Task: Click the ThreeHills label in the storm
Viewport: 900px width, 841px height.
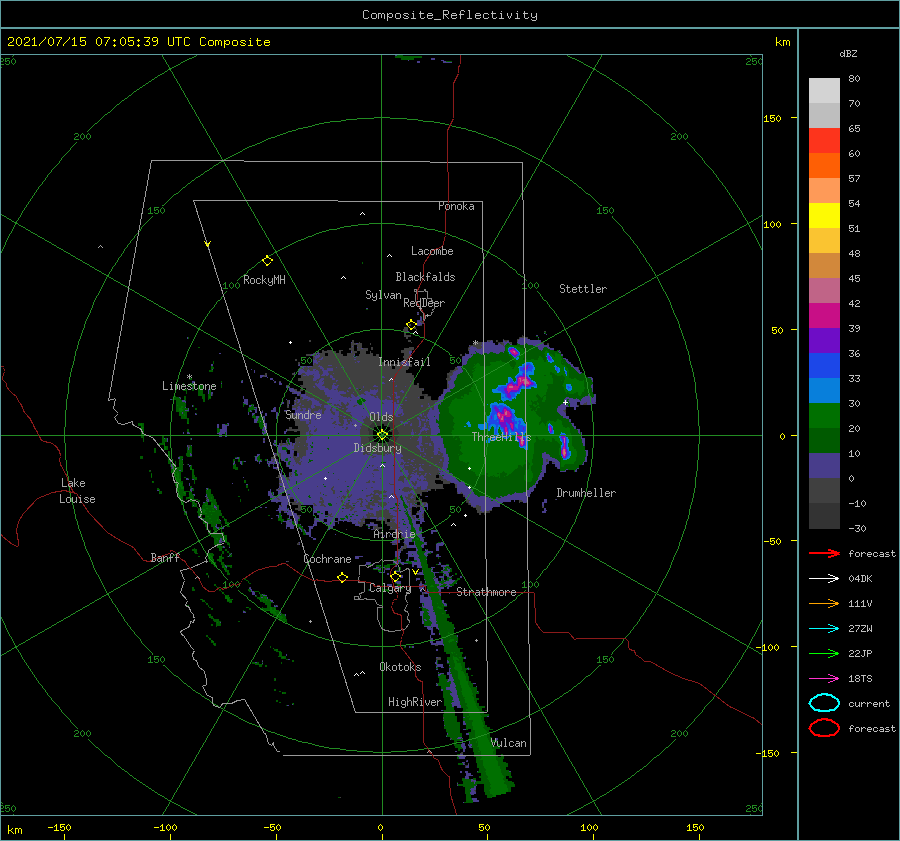Action: tap(501, 437)
